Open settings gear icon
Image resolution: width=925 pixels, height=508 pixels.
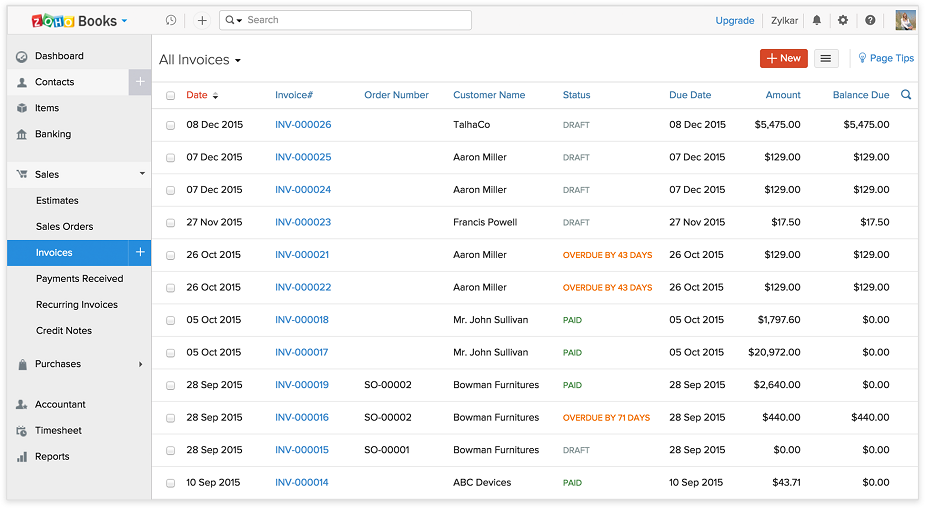pos(843,20)
